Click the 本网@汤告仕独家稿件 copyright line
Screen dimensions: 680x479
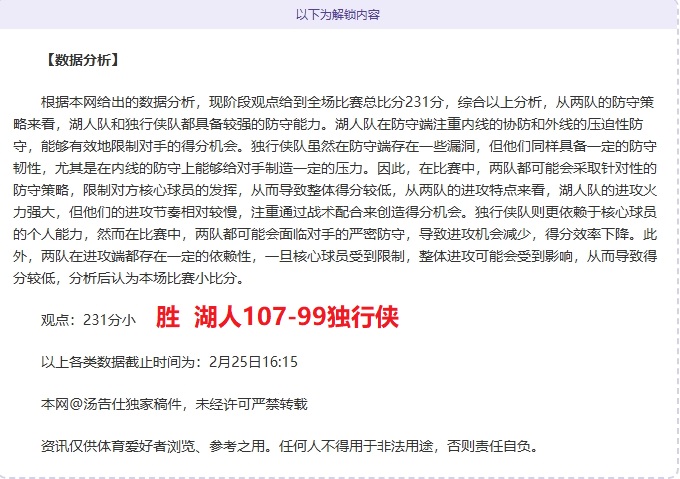pyautogui.click(x=174, y=404)
